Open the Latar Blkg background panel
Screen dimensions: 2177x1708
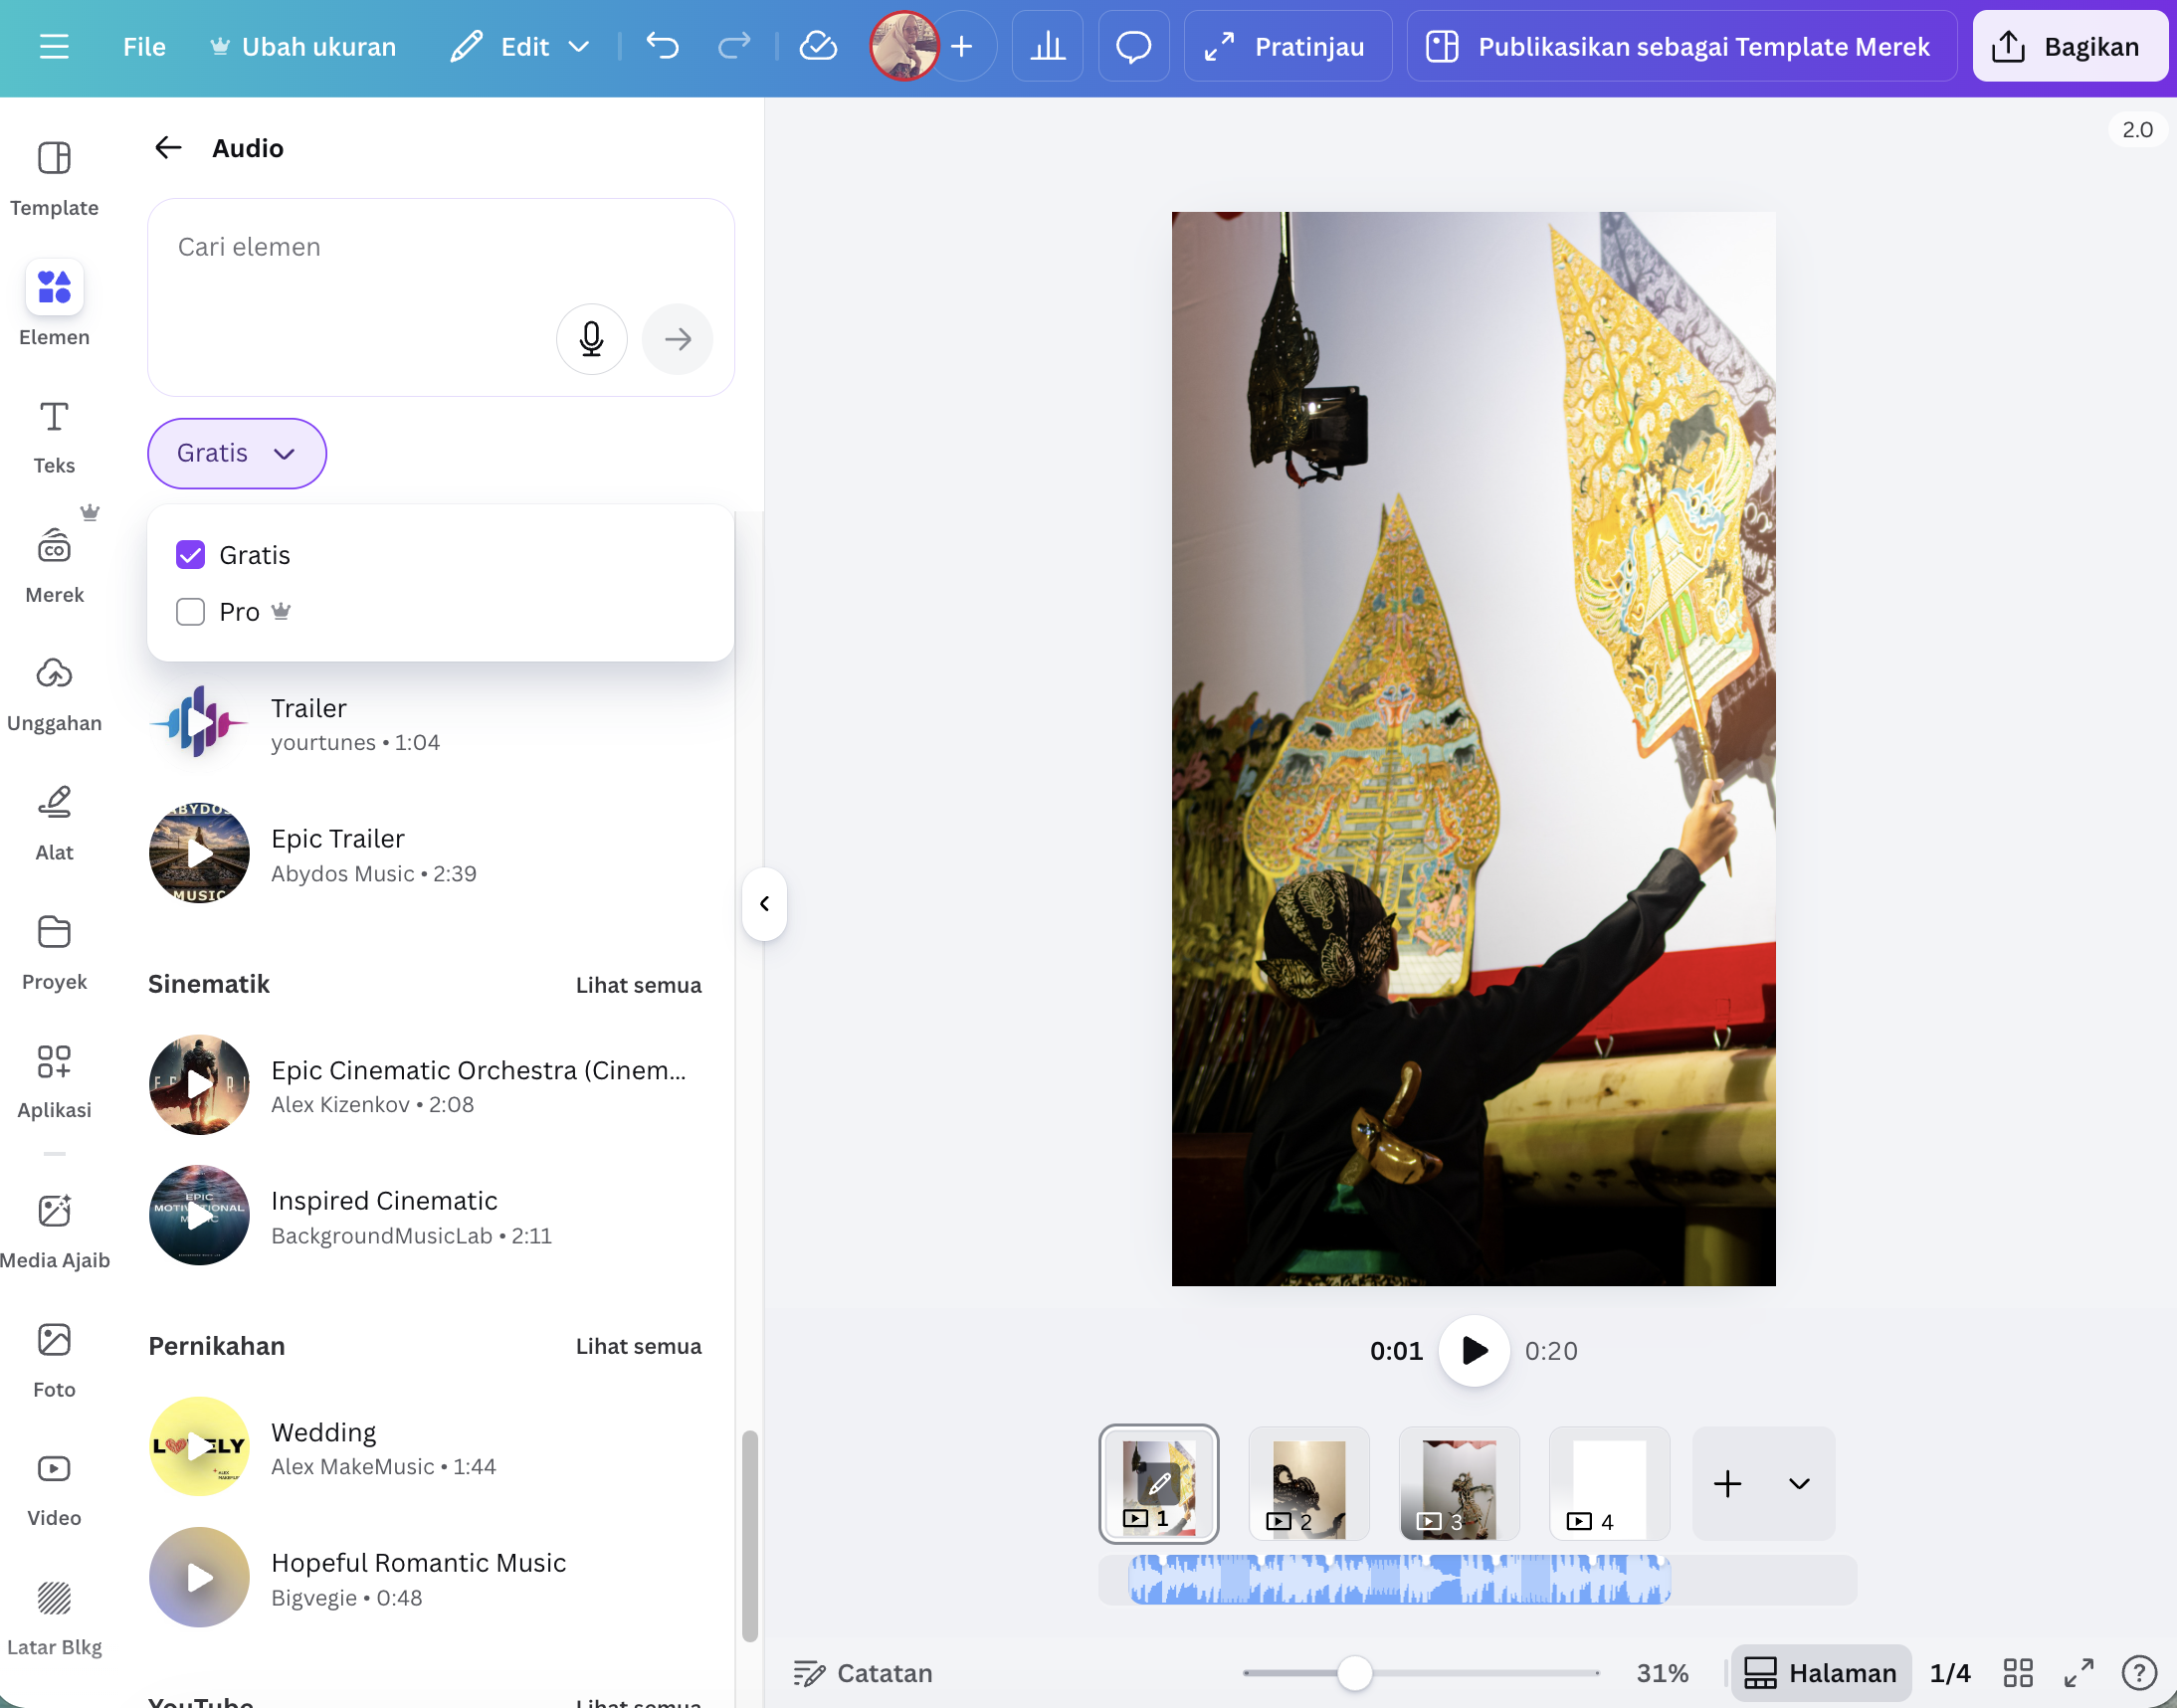pyautogui.click(x=54, y=1619)
